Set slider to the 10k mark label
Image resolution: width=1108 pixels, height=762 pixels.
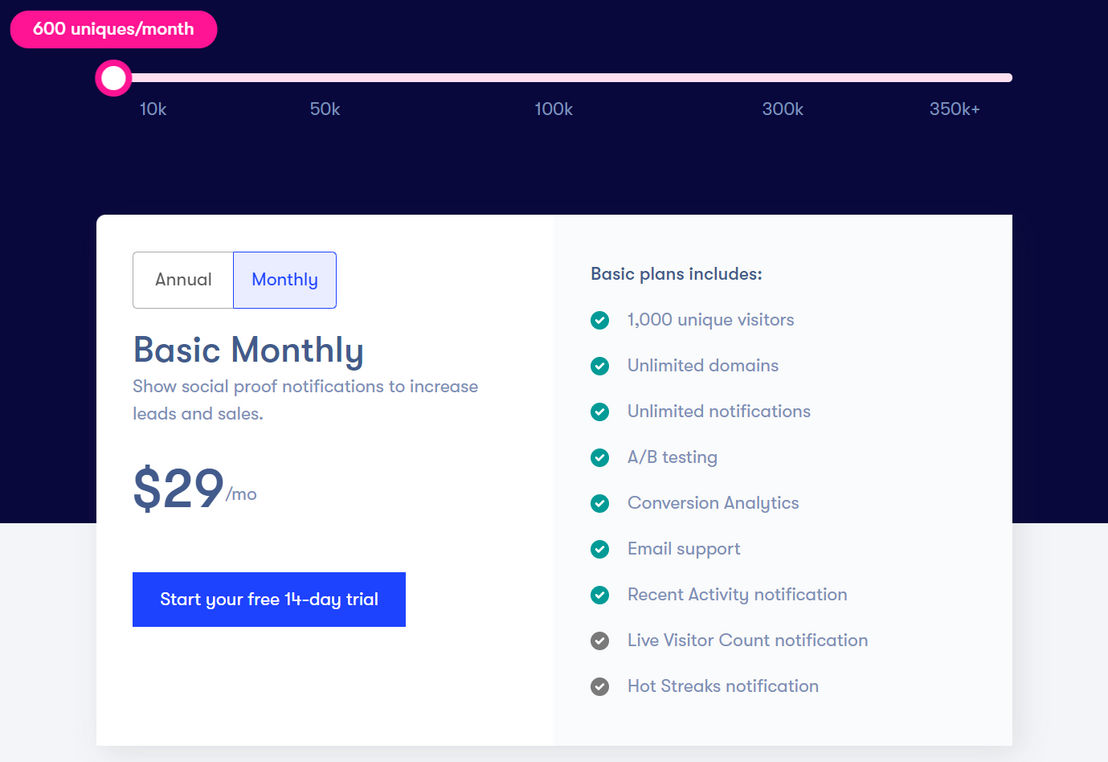153,109
